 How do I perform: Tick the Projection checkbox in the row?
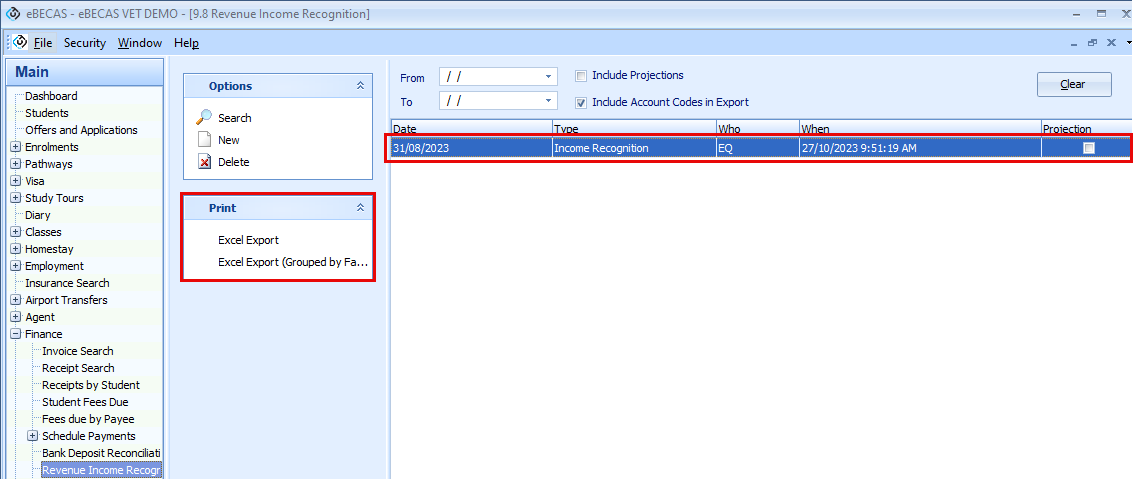1089,148
